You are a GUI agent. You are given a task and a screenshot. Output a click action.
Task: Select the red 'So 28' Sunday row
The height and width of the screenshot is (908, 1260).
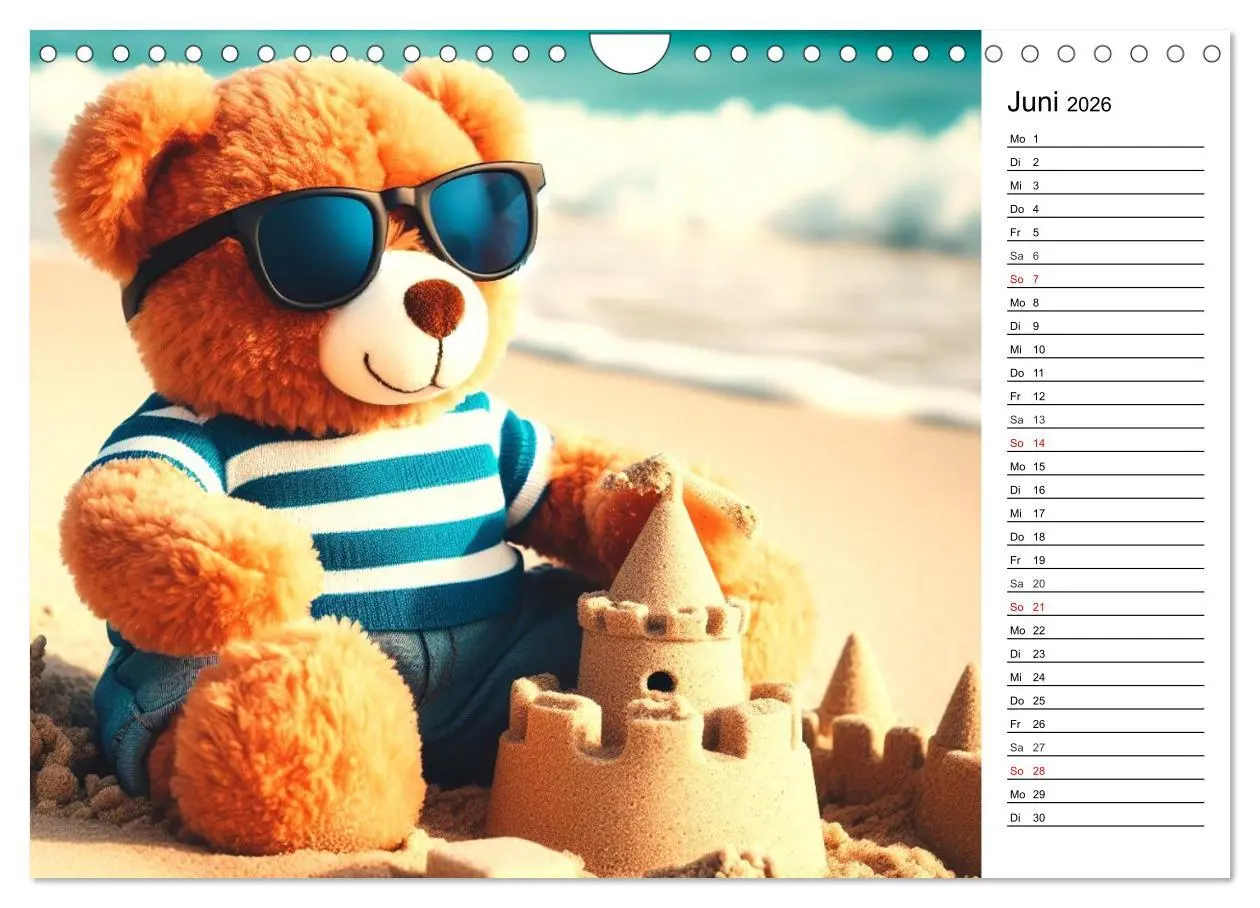click(x=1105, y=770)
